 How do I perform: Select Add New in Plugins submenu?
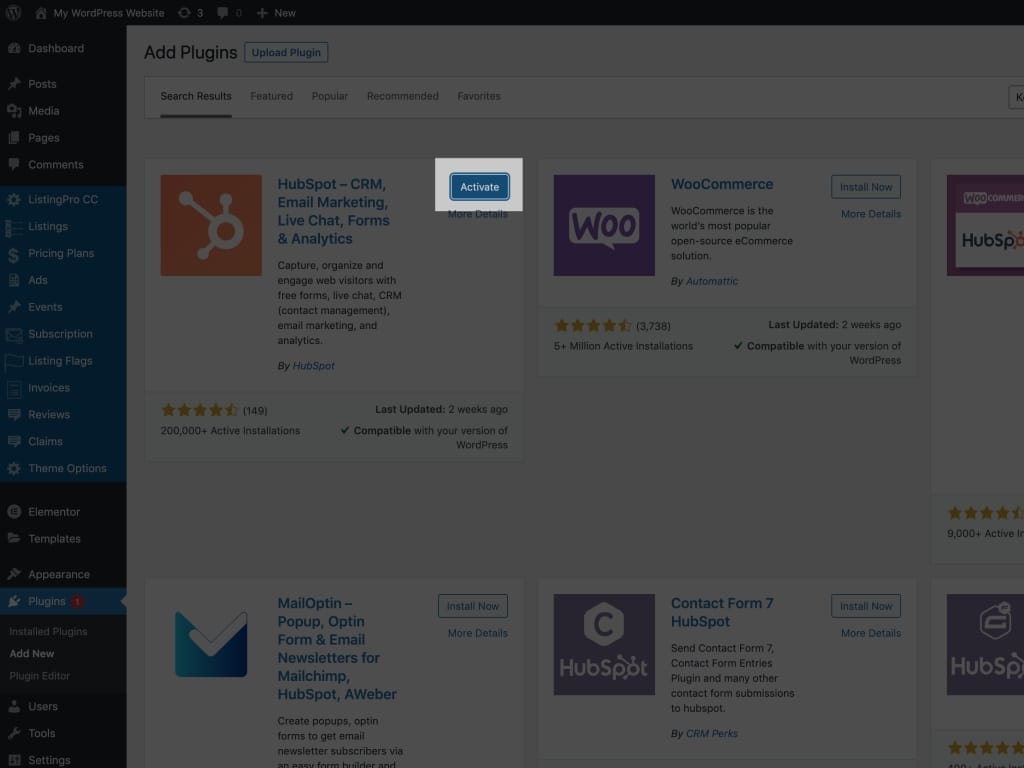tap(32, 654)
